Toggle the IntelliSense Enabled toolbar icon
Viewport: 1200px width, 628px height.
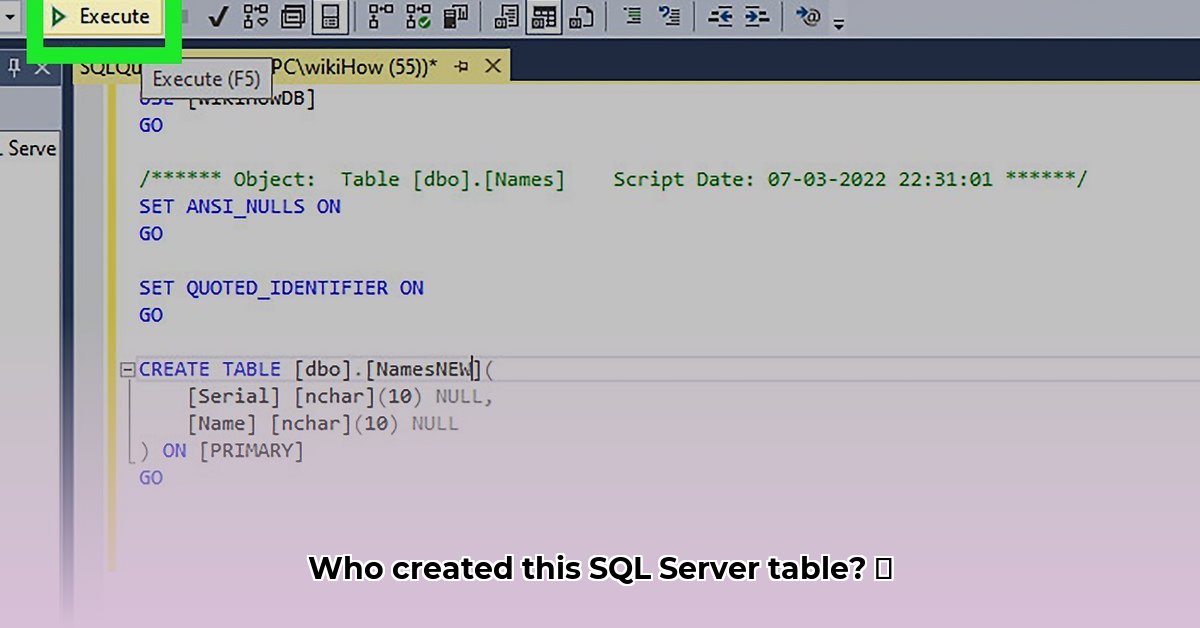click(x=331, y=17)
